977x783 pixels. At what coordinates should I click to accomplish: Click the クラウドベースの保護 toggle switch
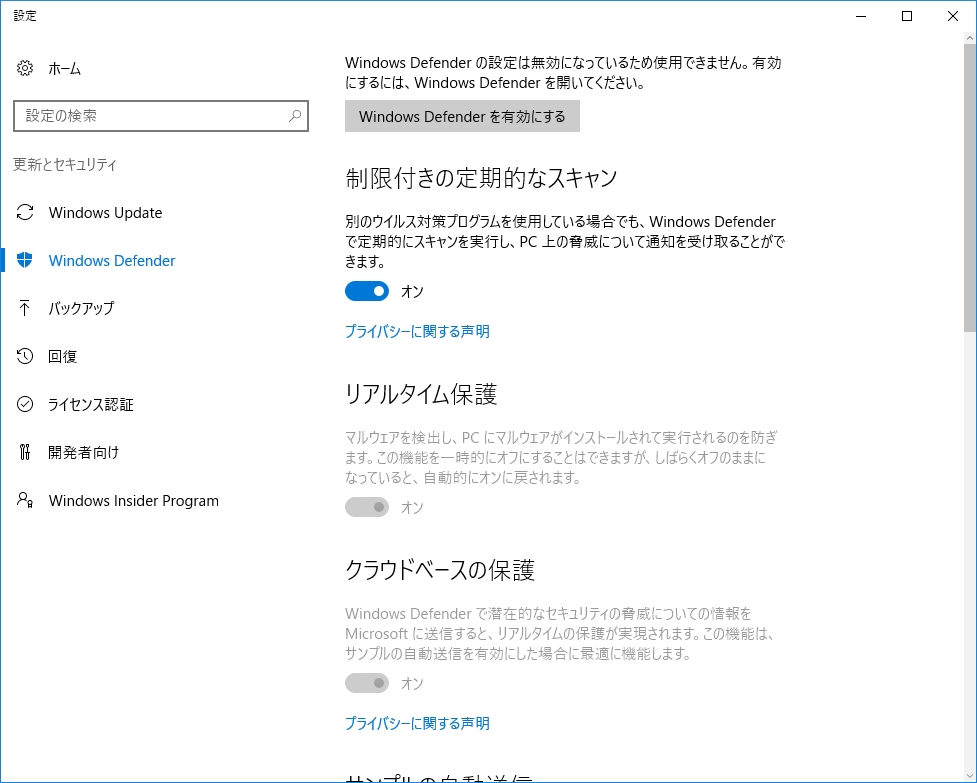tap(367, 683)
